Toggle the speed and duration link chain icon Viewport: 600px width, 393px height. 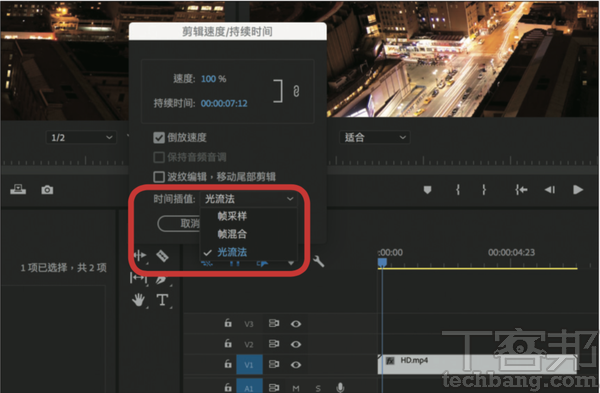[x=296, y=91]
